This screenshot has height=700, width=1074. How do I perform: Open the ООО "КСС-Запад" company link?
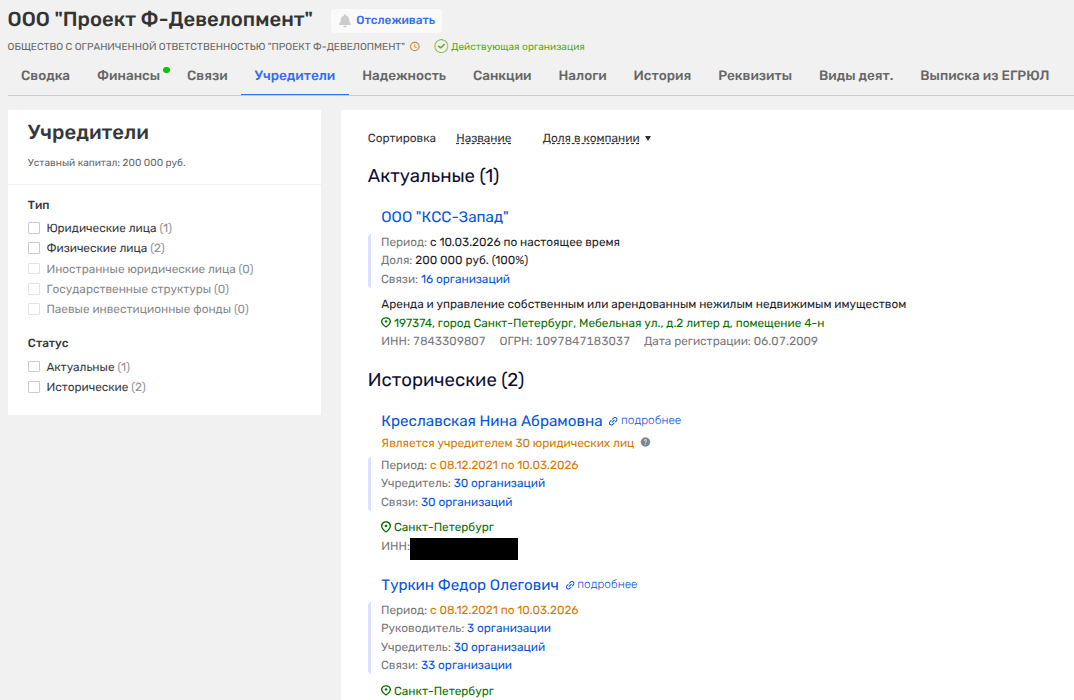pos(445,217)
